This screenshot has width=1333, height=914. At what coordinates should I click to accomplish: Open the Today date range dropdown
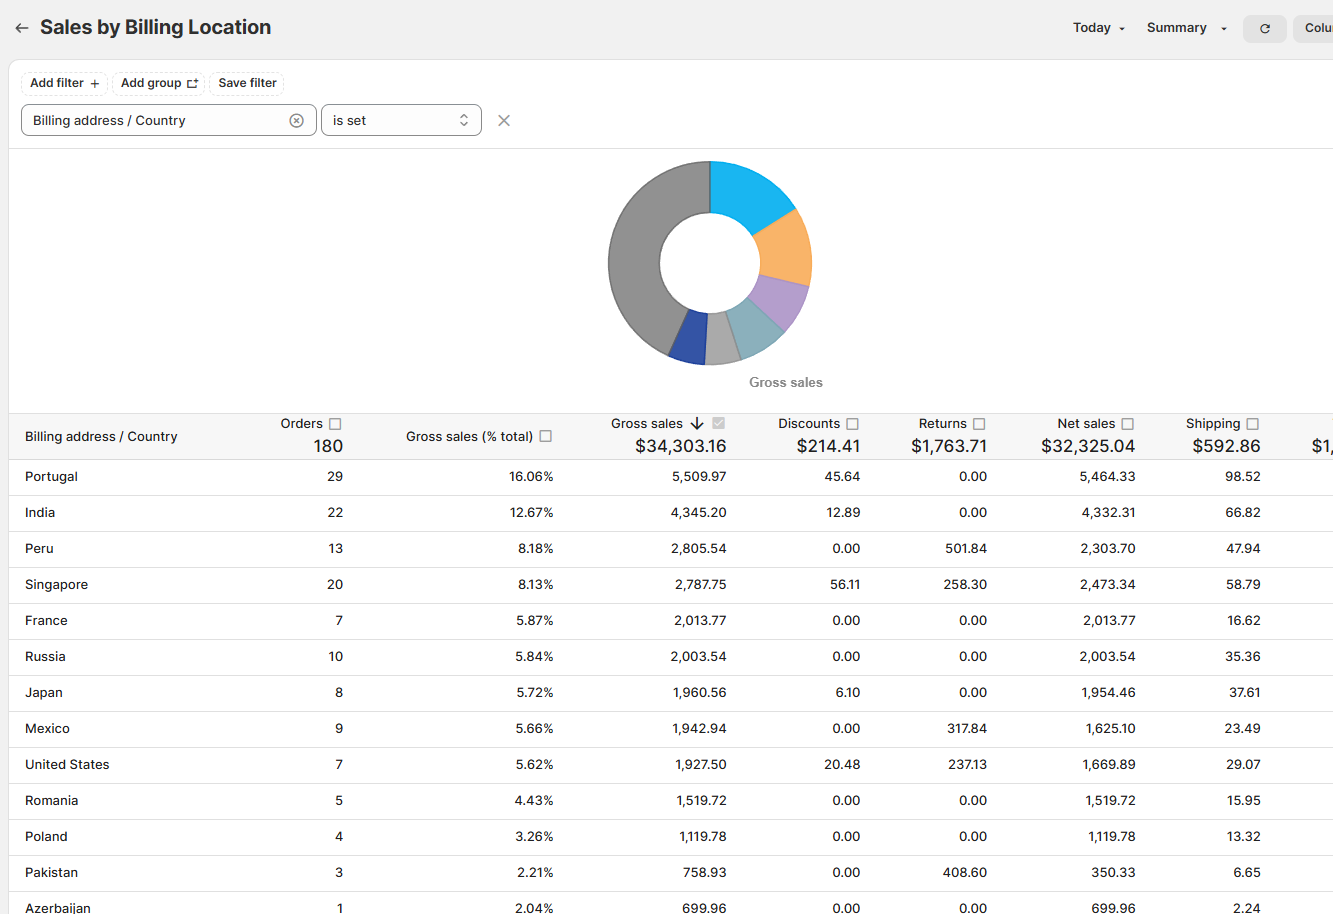click(x=1098, y=28)
